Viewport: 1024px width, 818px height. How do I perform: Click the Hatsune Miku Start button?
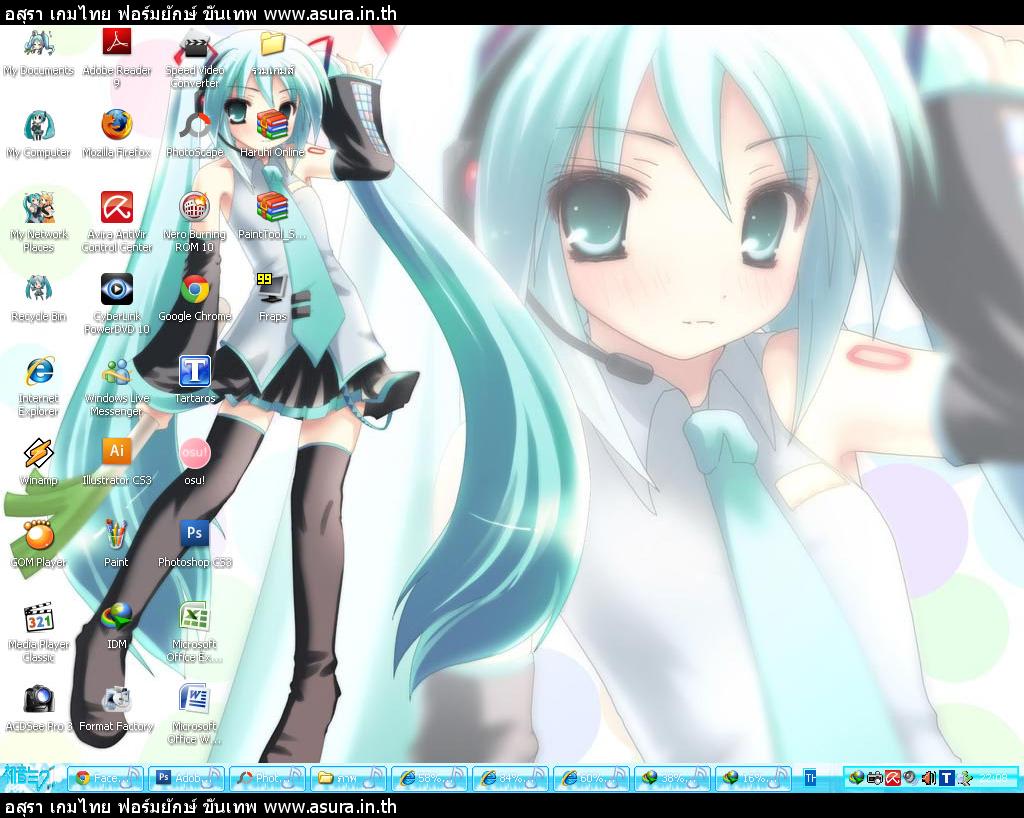pos(31,778)
